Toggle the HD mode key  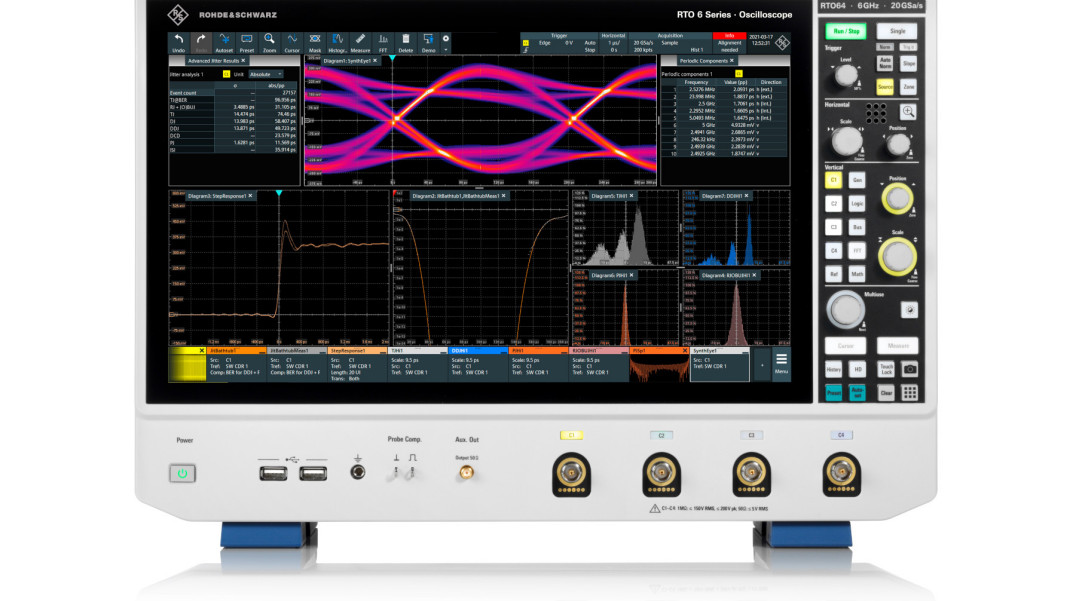coord(857,369)
